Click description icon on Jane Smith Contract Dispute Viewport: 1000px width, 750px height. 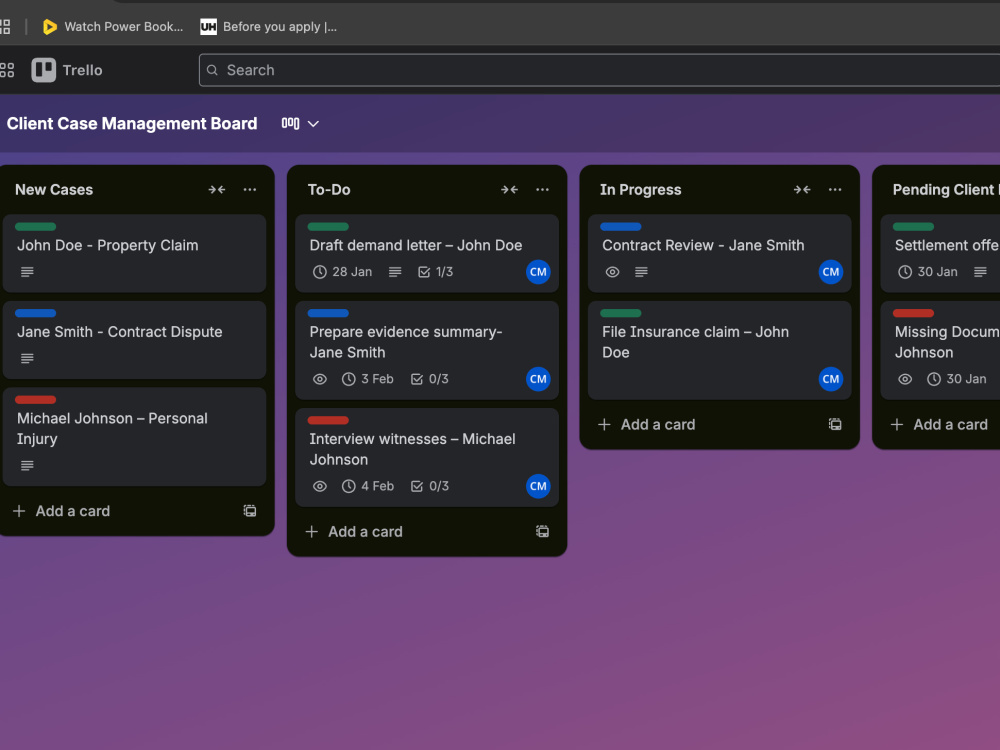point(27,358)
